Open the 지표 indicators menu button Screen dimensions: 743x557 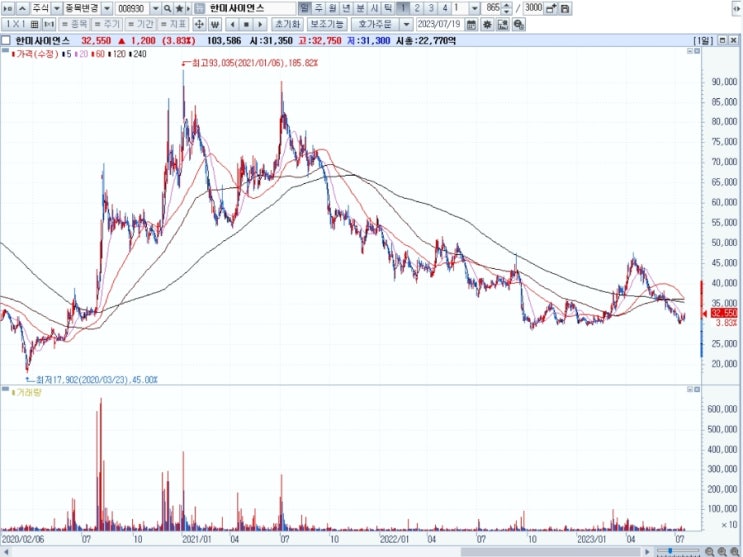pos(173,24)
